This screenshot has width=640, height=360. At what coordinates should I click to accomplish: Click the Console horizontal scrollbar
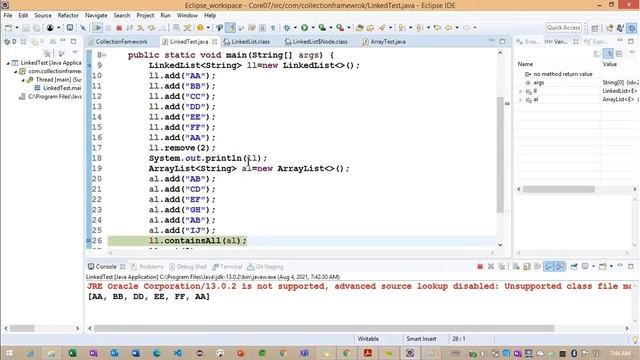coord(324,328)
